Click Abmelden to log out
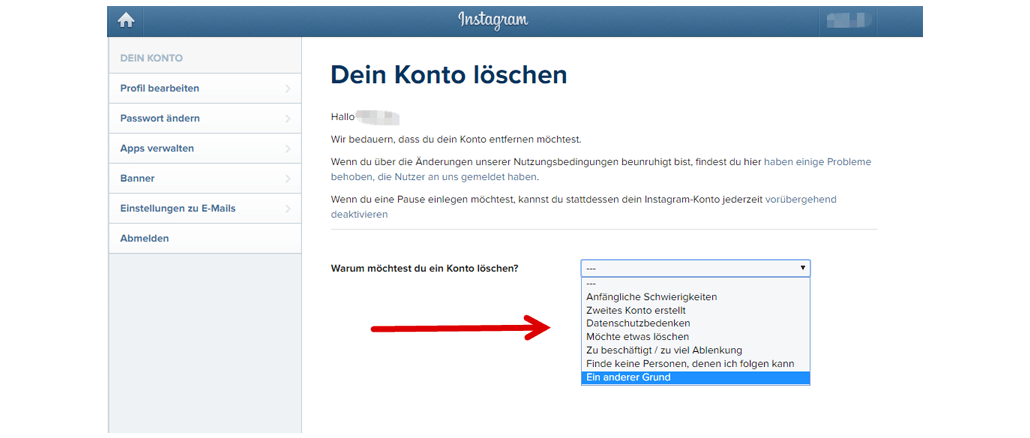The image size is (1030, 438). (204, 238)
